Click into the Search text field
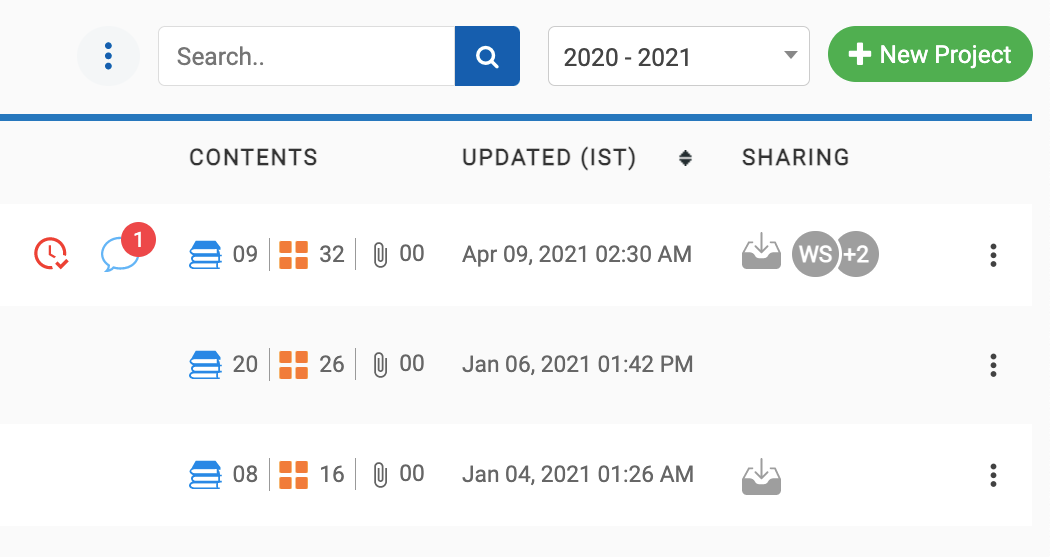This screenshot has width=1050, height=557. click(306, 56)
